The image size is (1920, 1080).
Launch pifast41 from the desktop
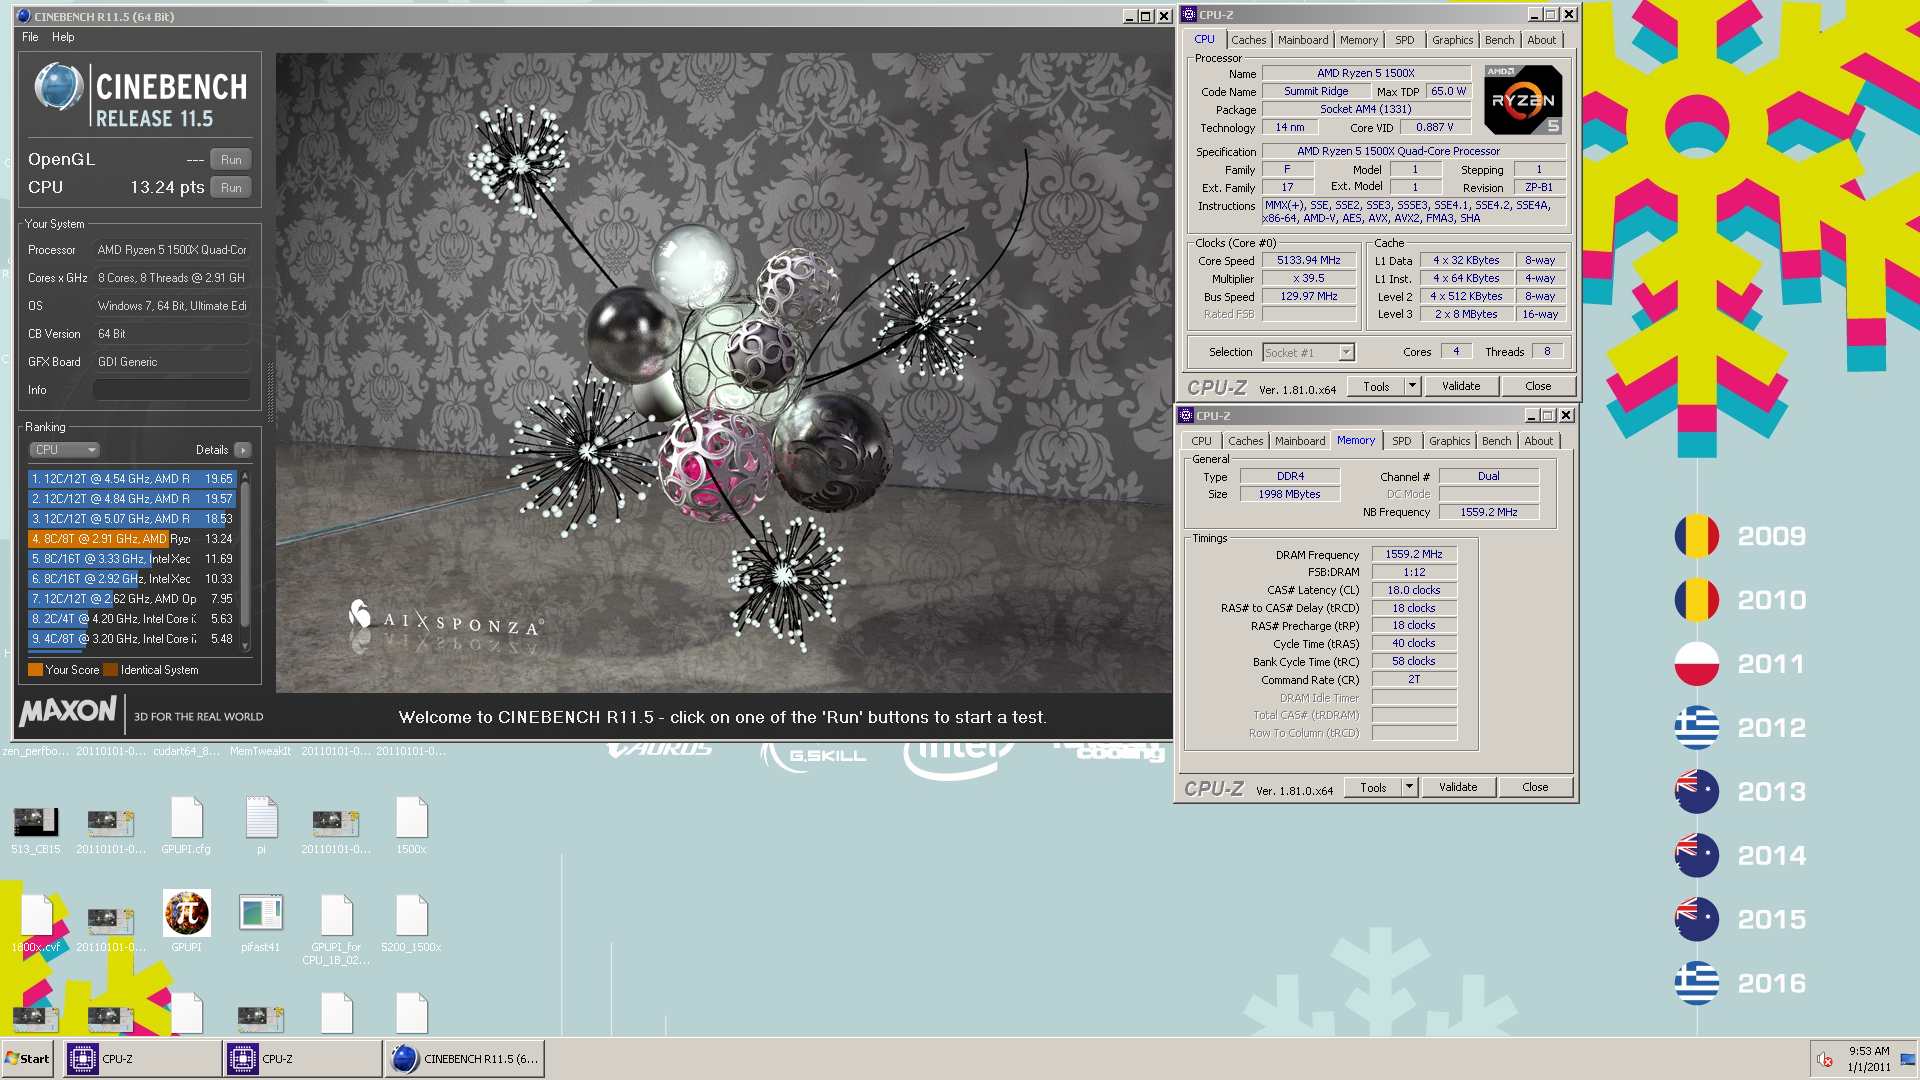[x=261, y=922]
